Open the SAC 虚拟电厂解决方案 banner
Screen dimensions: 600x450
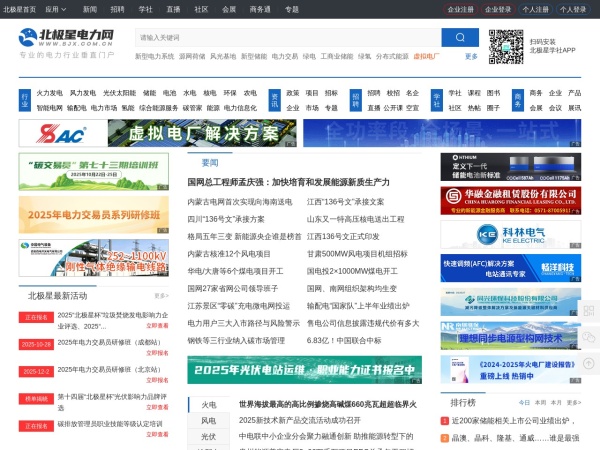click(157, 133)
